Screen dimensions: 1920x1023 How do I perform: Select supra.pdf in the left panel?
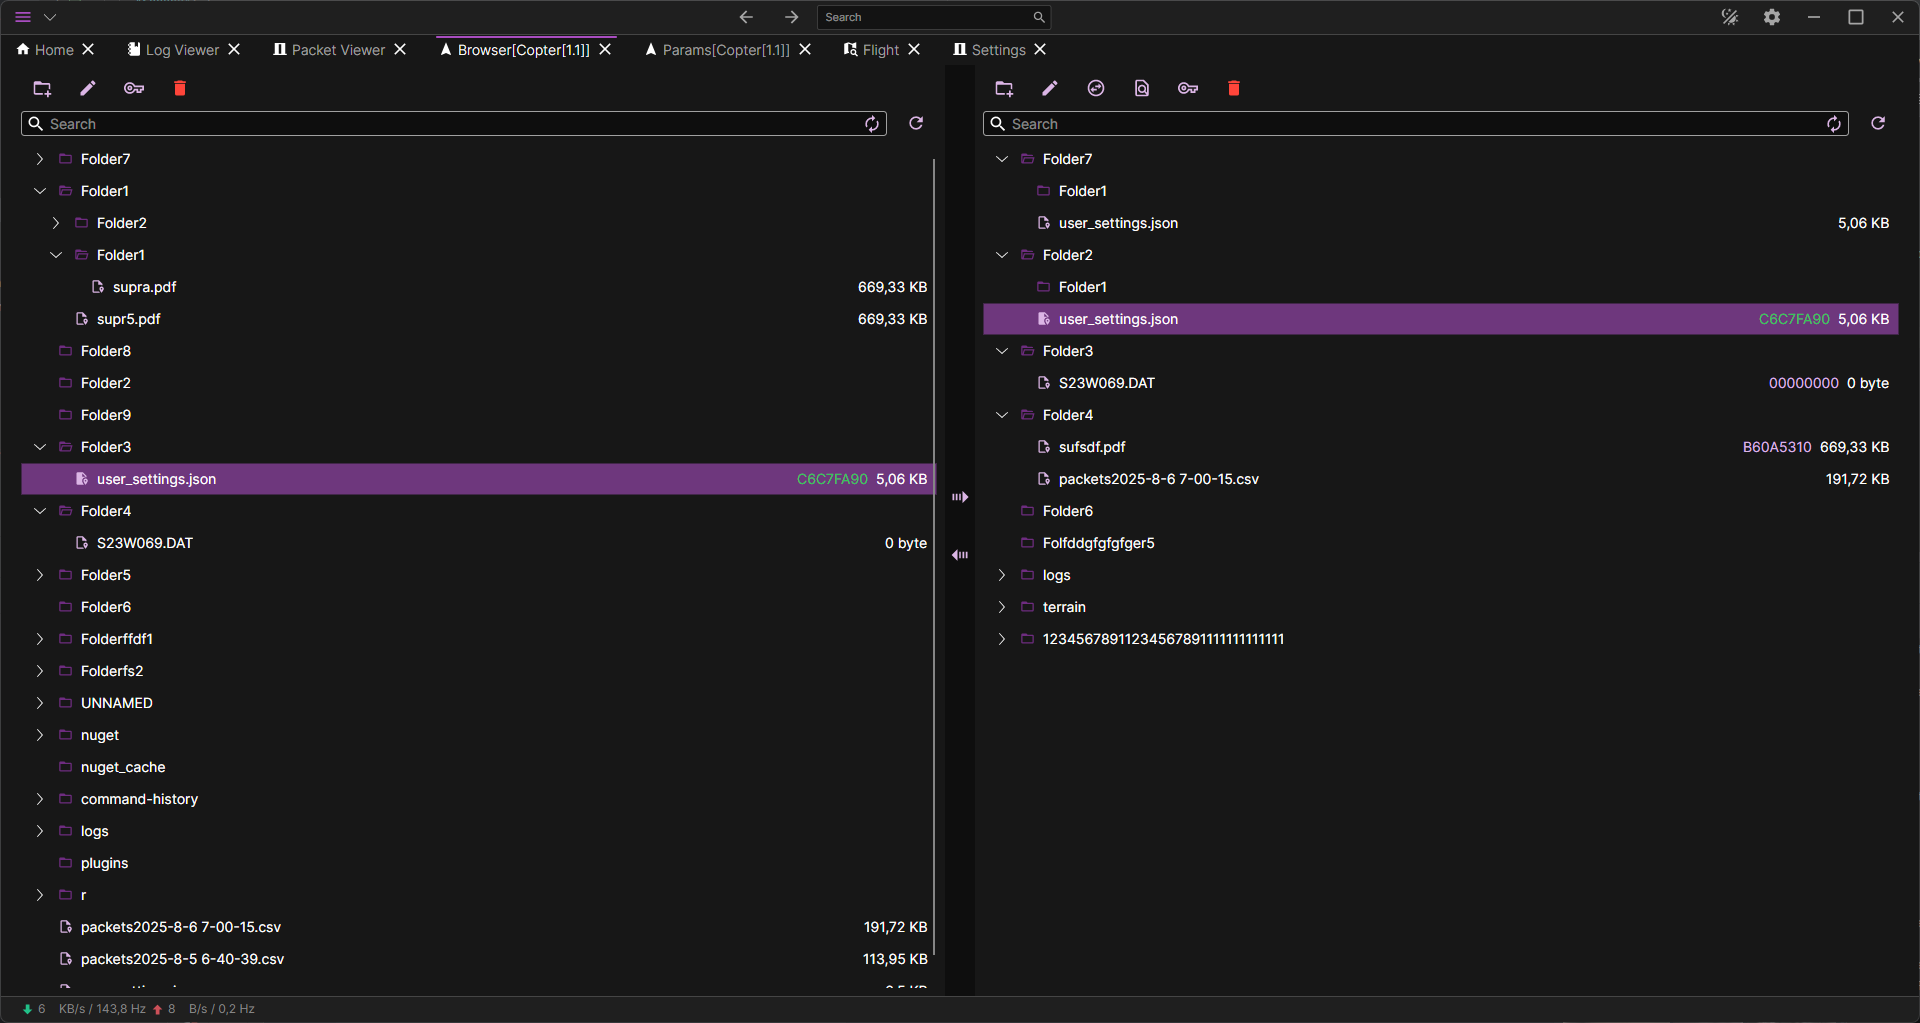144,287
